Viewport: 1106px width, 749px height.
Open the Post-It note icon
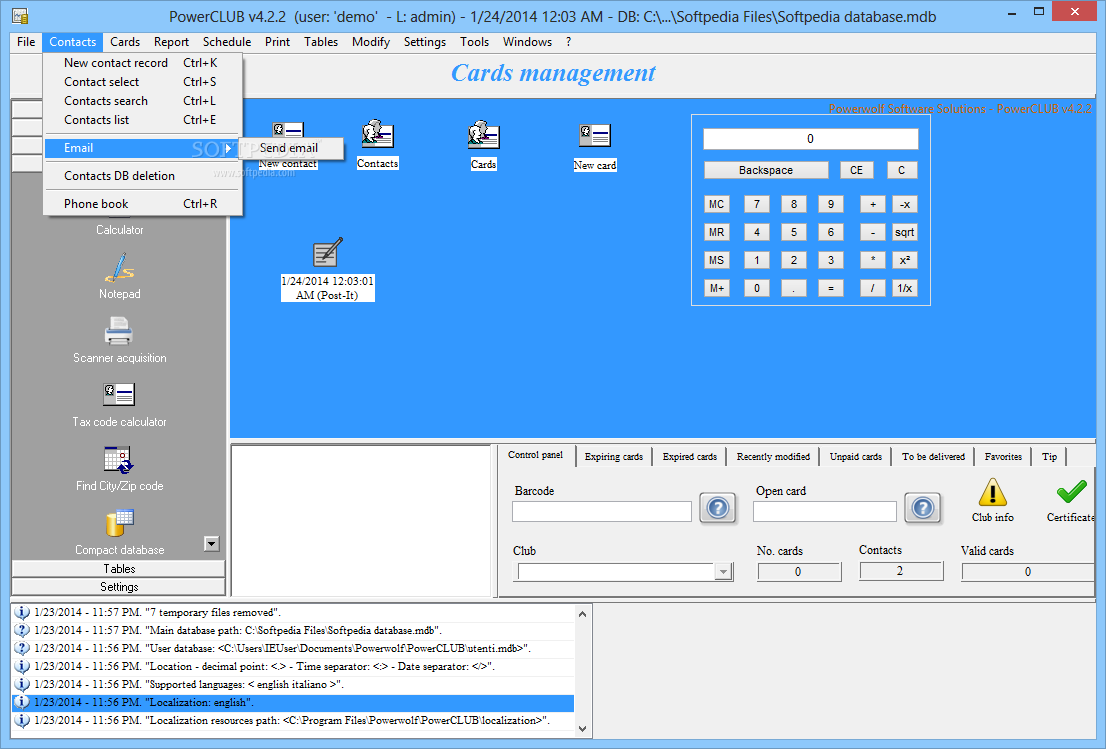pos(327,252)
